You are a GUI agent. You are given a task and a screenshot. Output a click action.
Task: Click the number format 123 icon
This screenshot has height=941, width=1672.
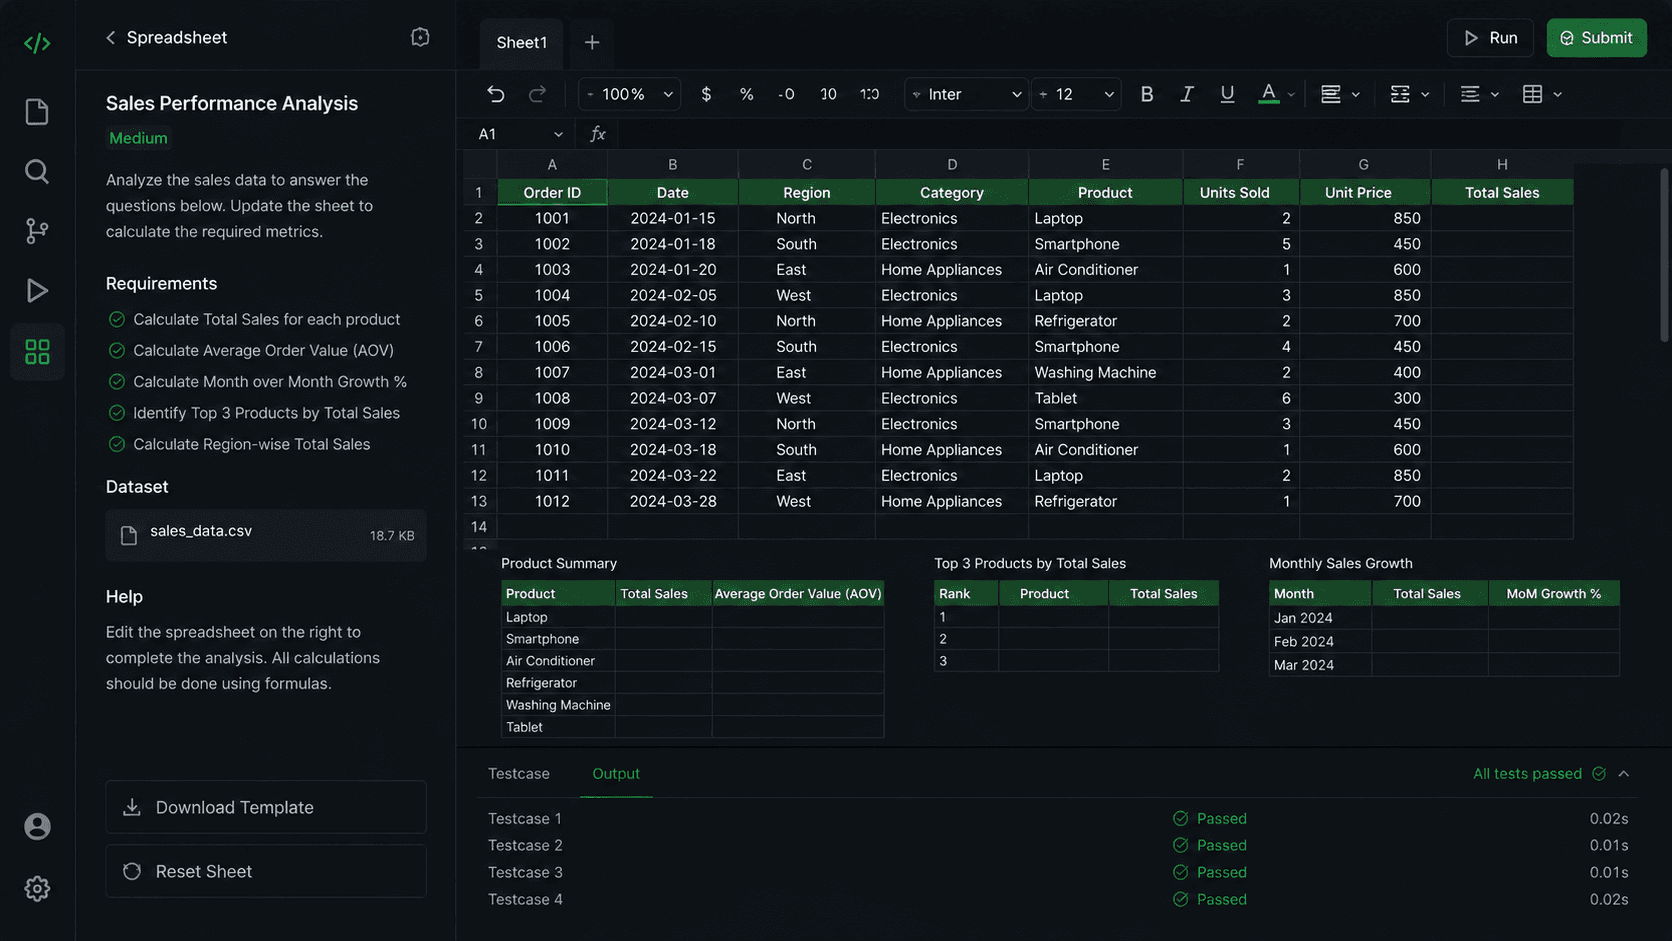coord(869,94)
